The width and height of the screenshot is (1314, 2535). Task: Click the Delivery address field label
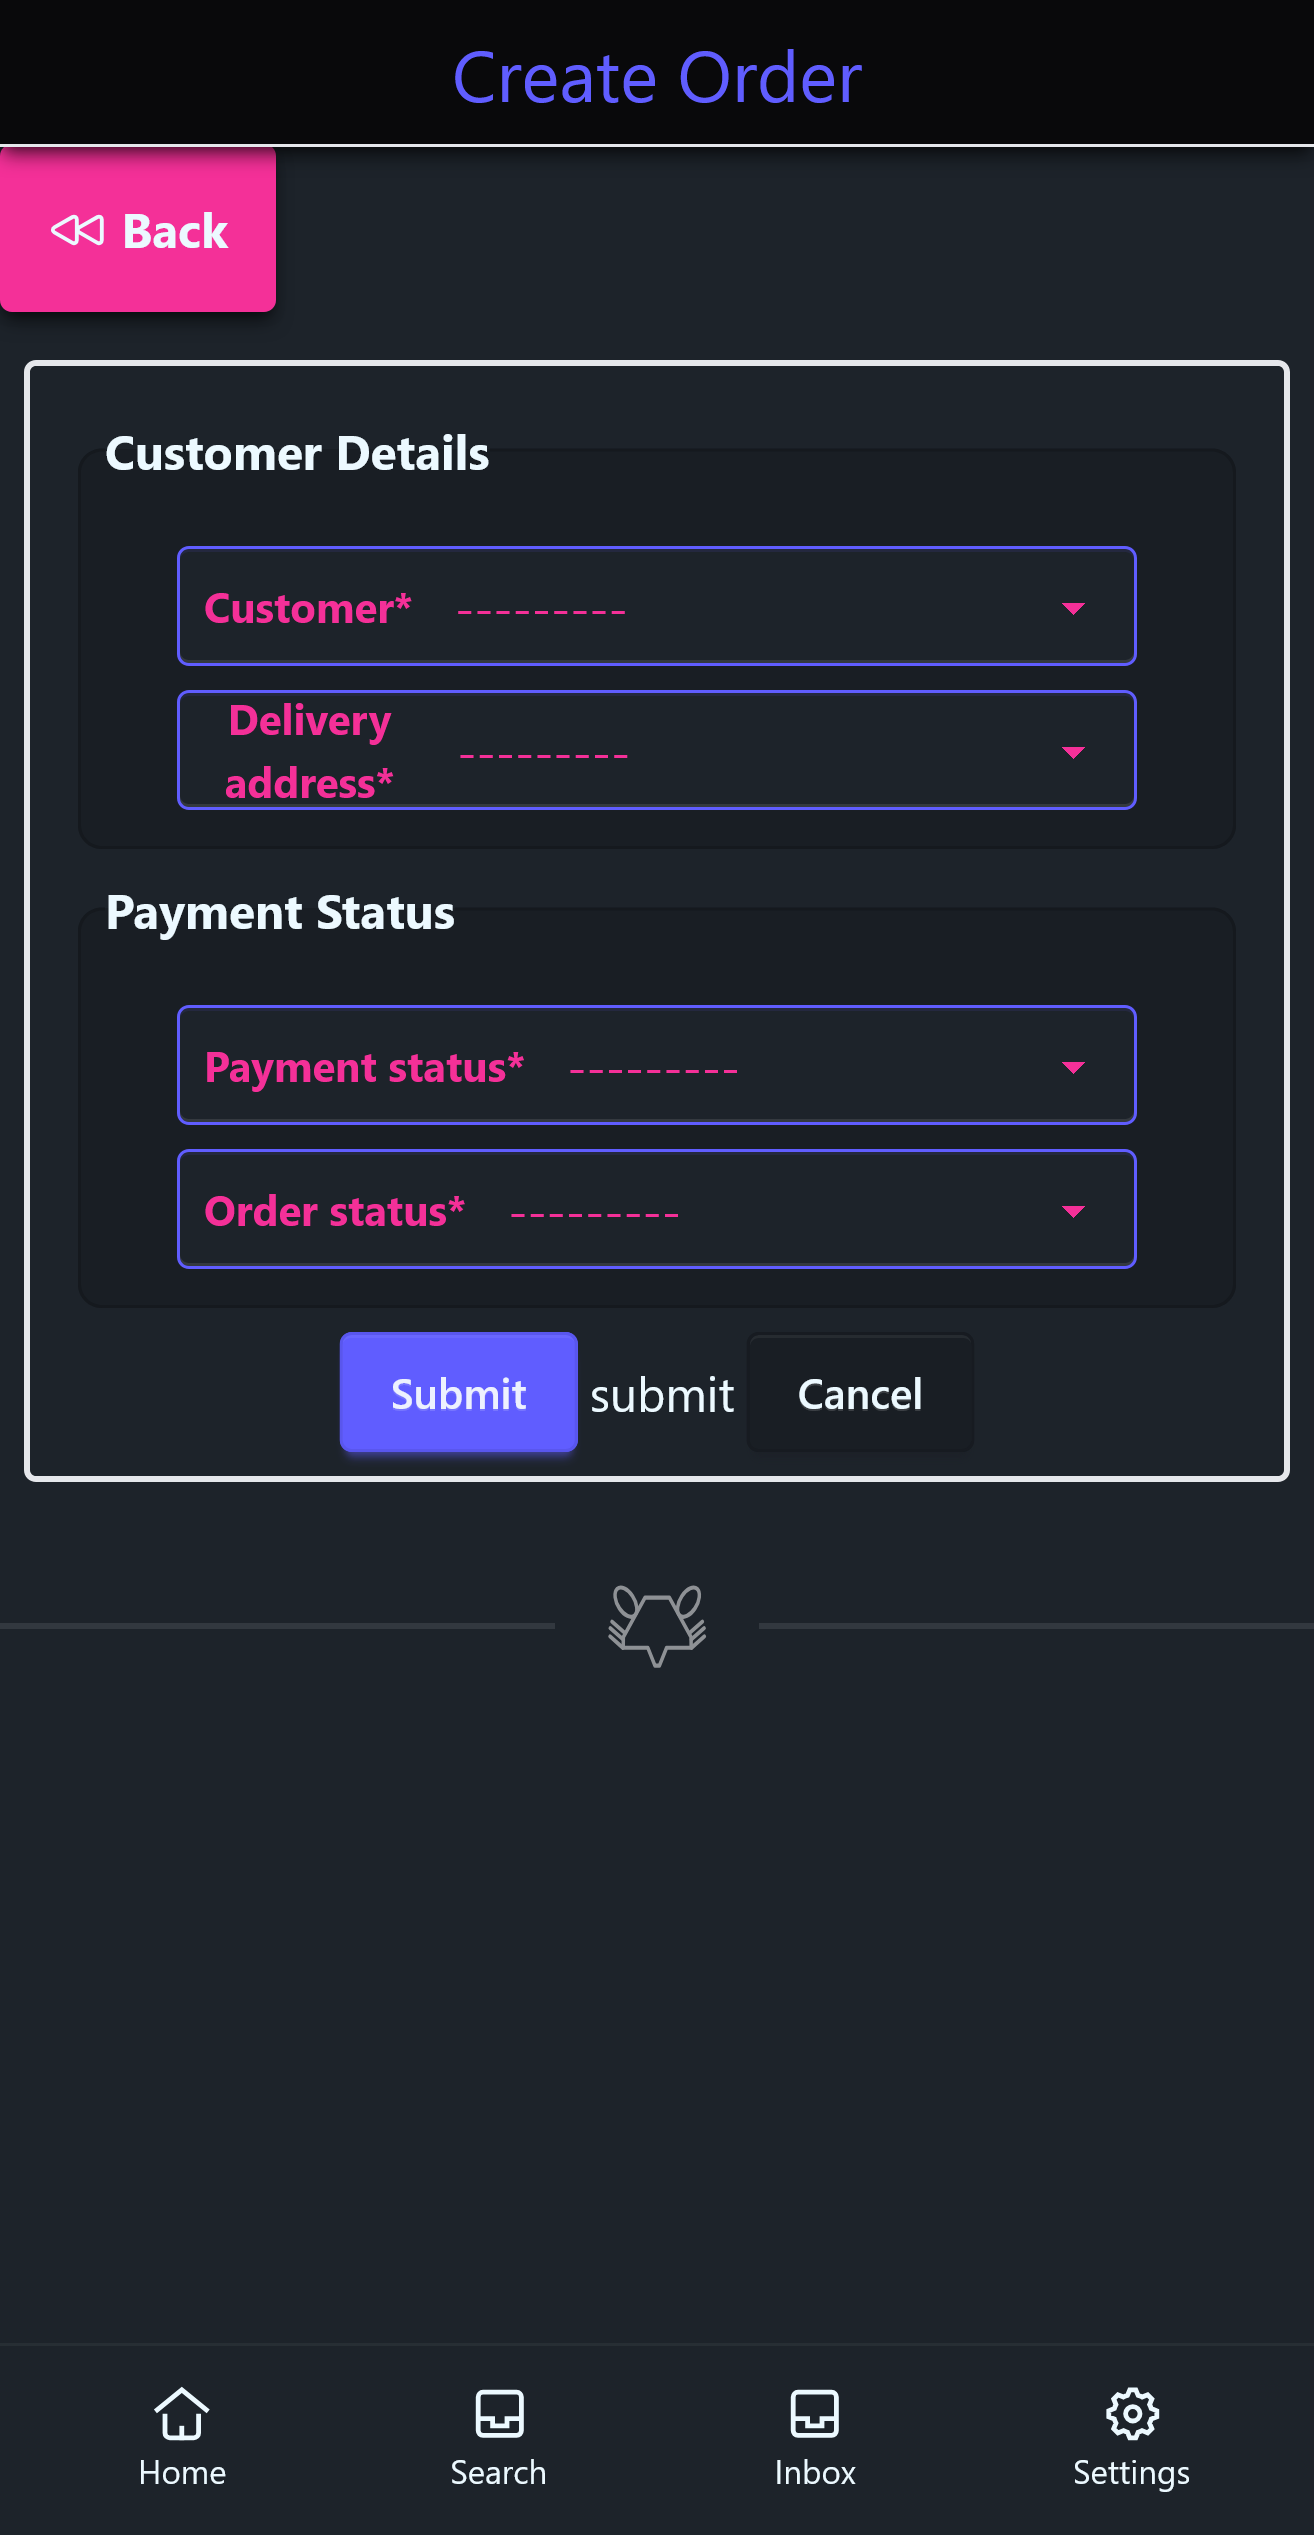pyautogui.click(x=309, y=751)
